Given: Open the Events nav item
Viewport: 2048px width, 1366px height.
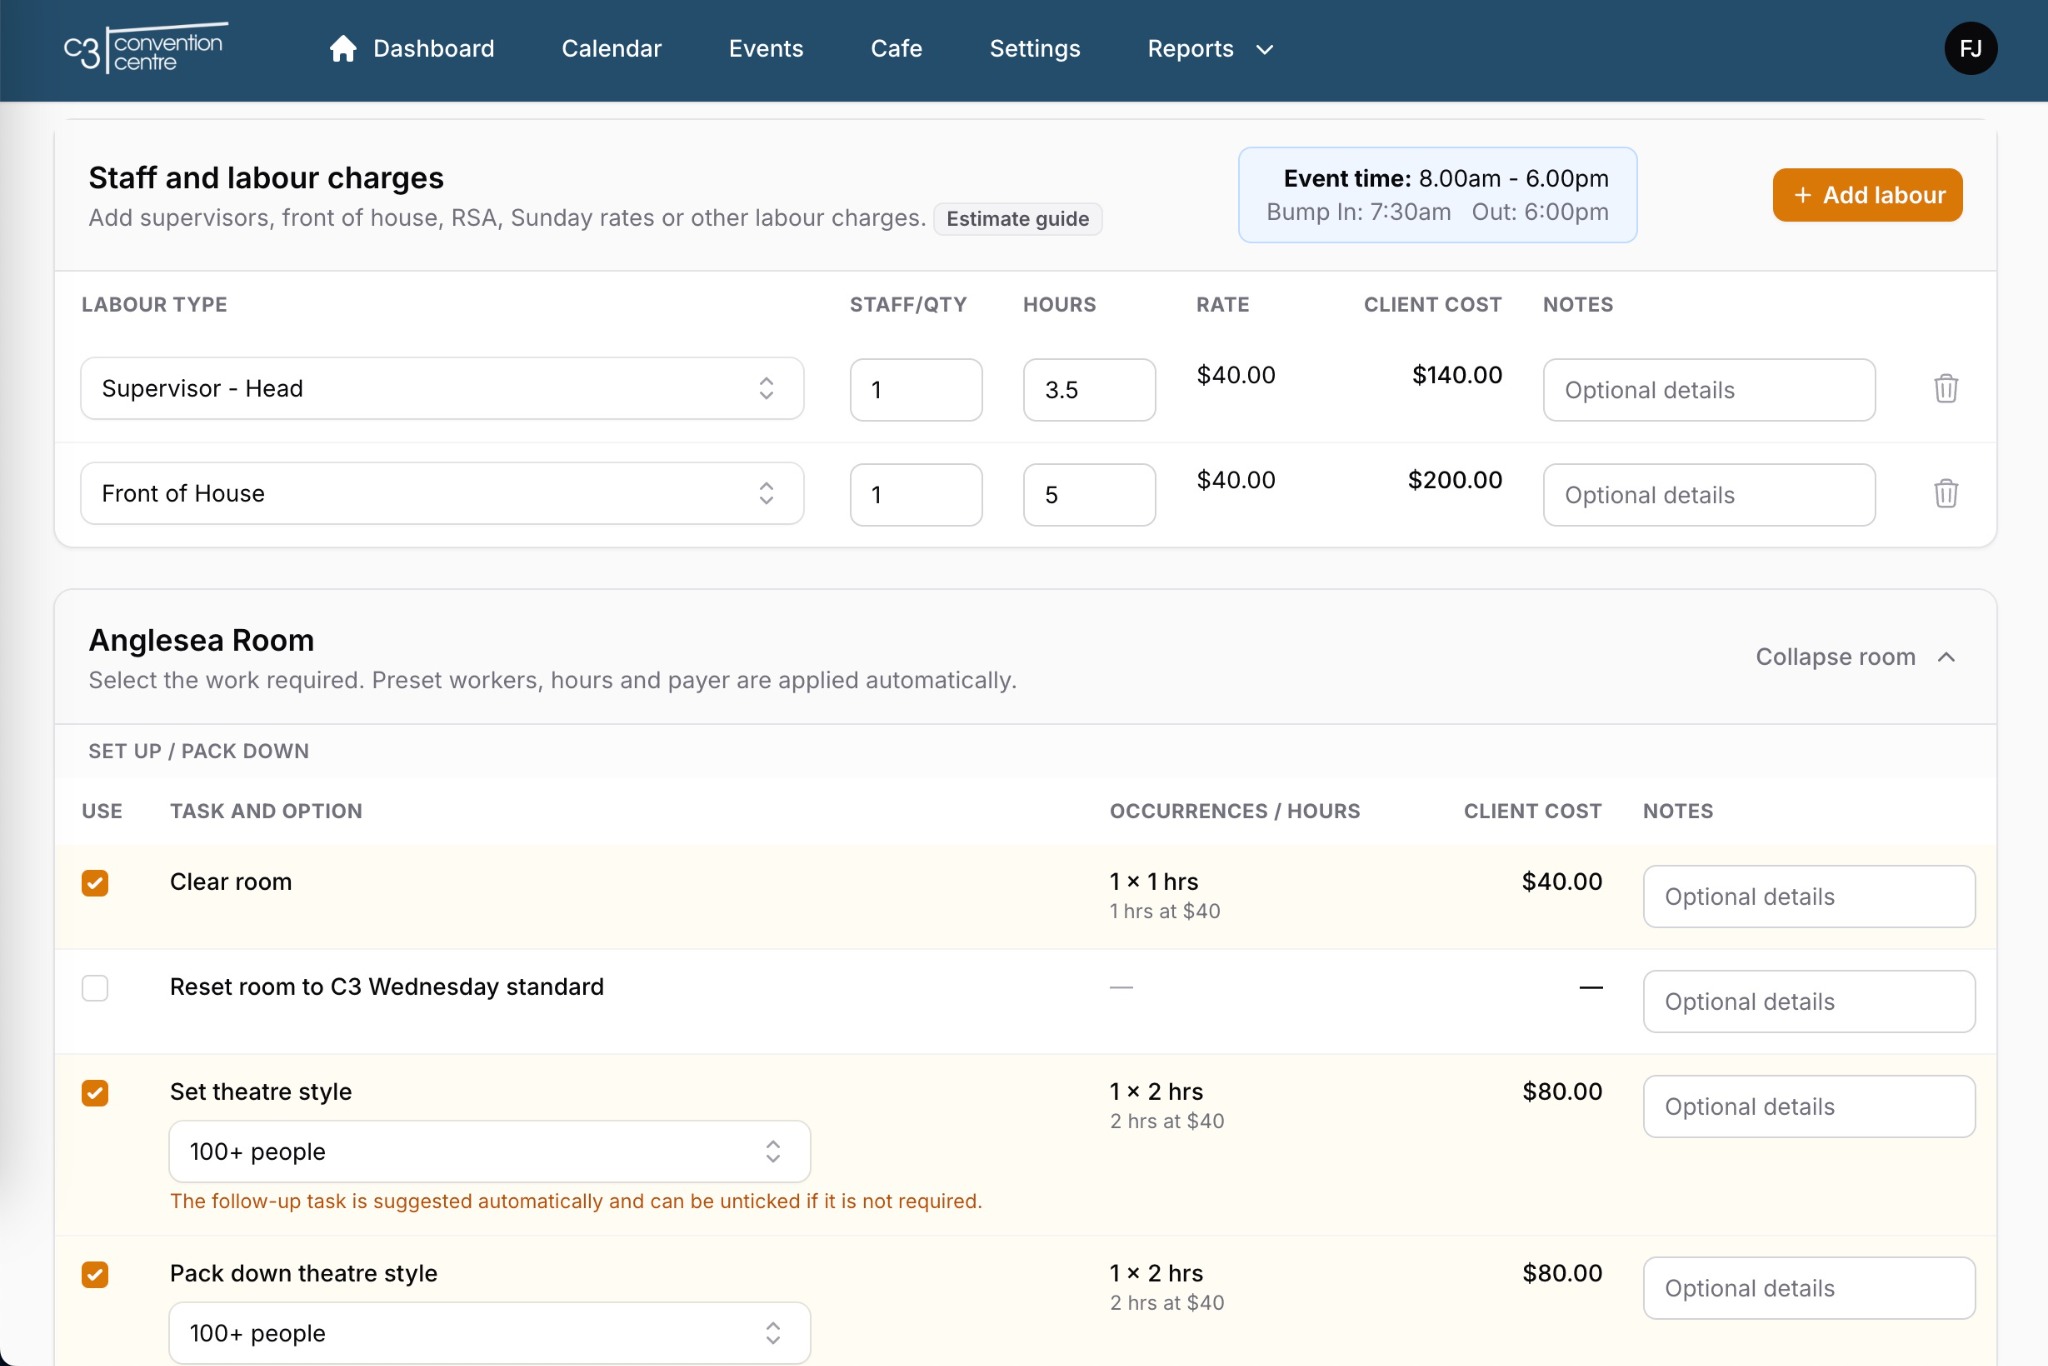Looking at the screenshot, I should [766, 49].
